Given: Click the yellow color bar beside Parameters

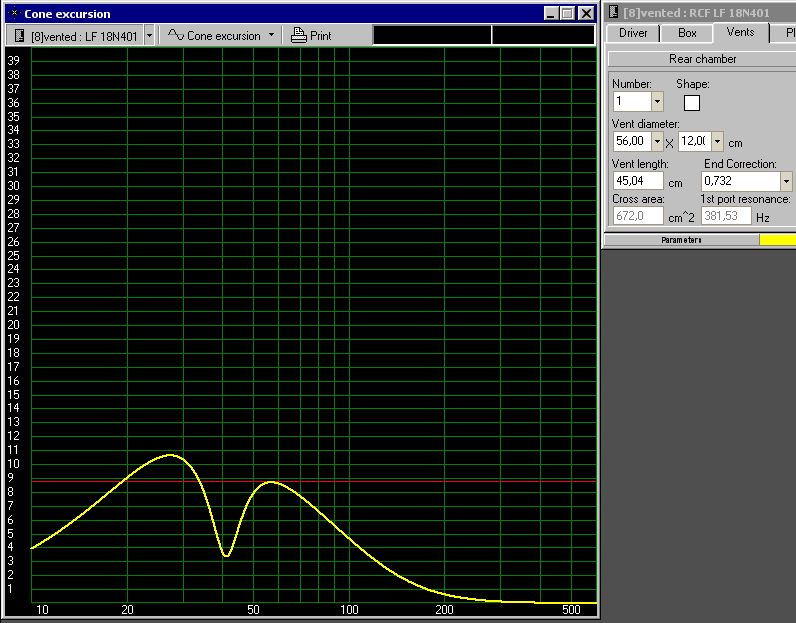Looking at the screenshot, I should [777, 240].
